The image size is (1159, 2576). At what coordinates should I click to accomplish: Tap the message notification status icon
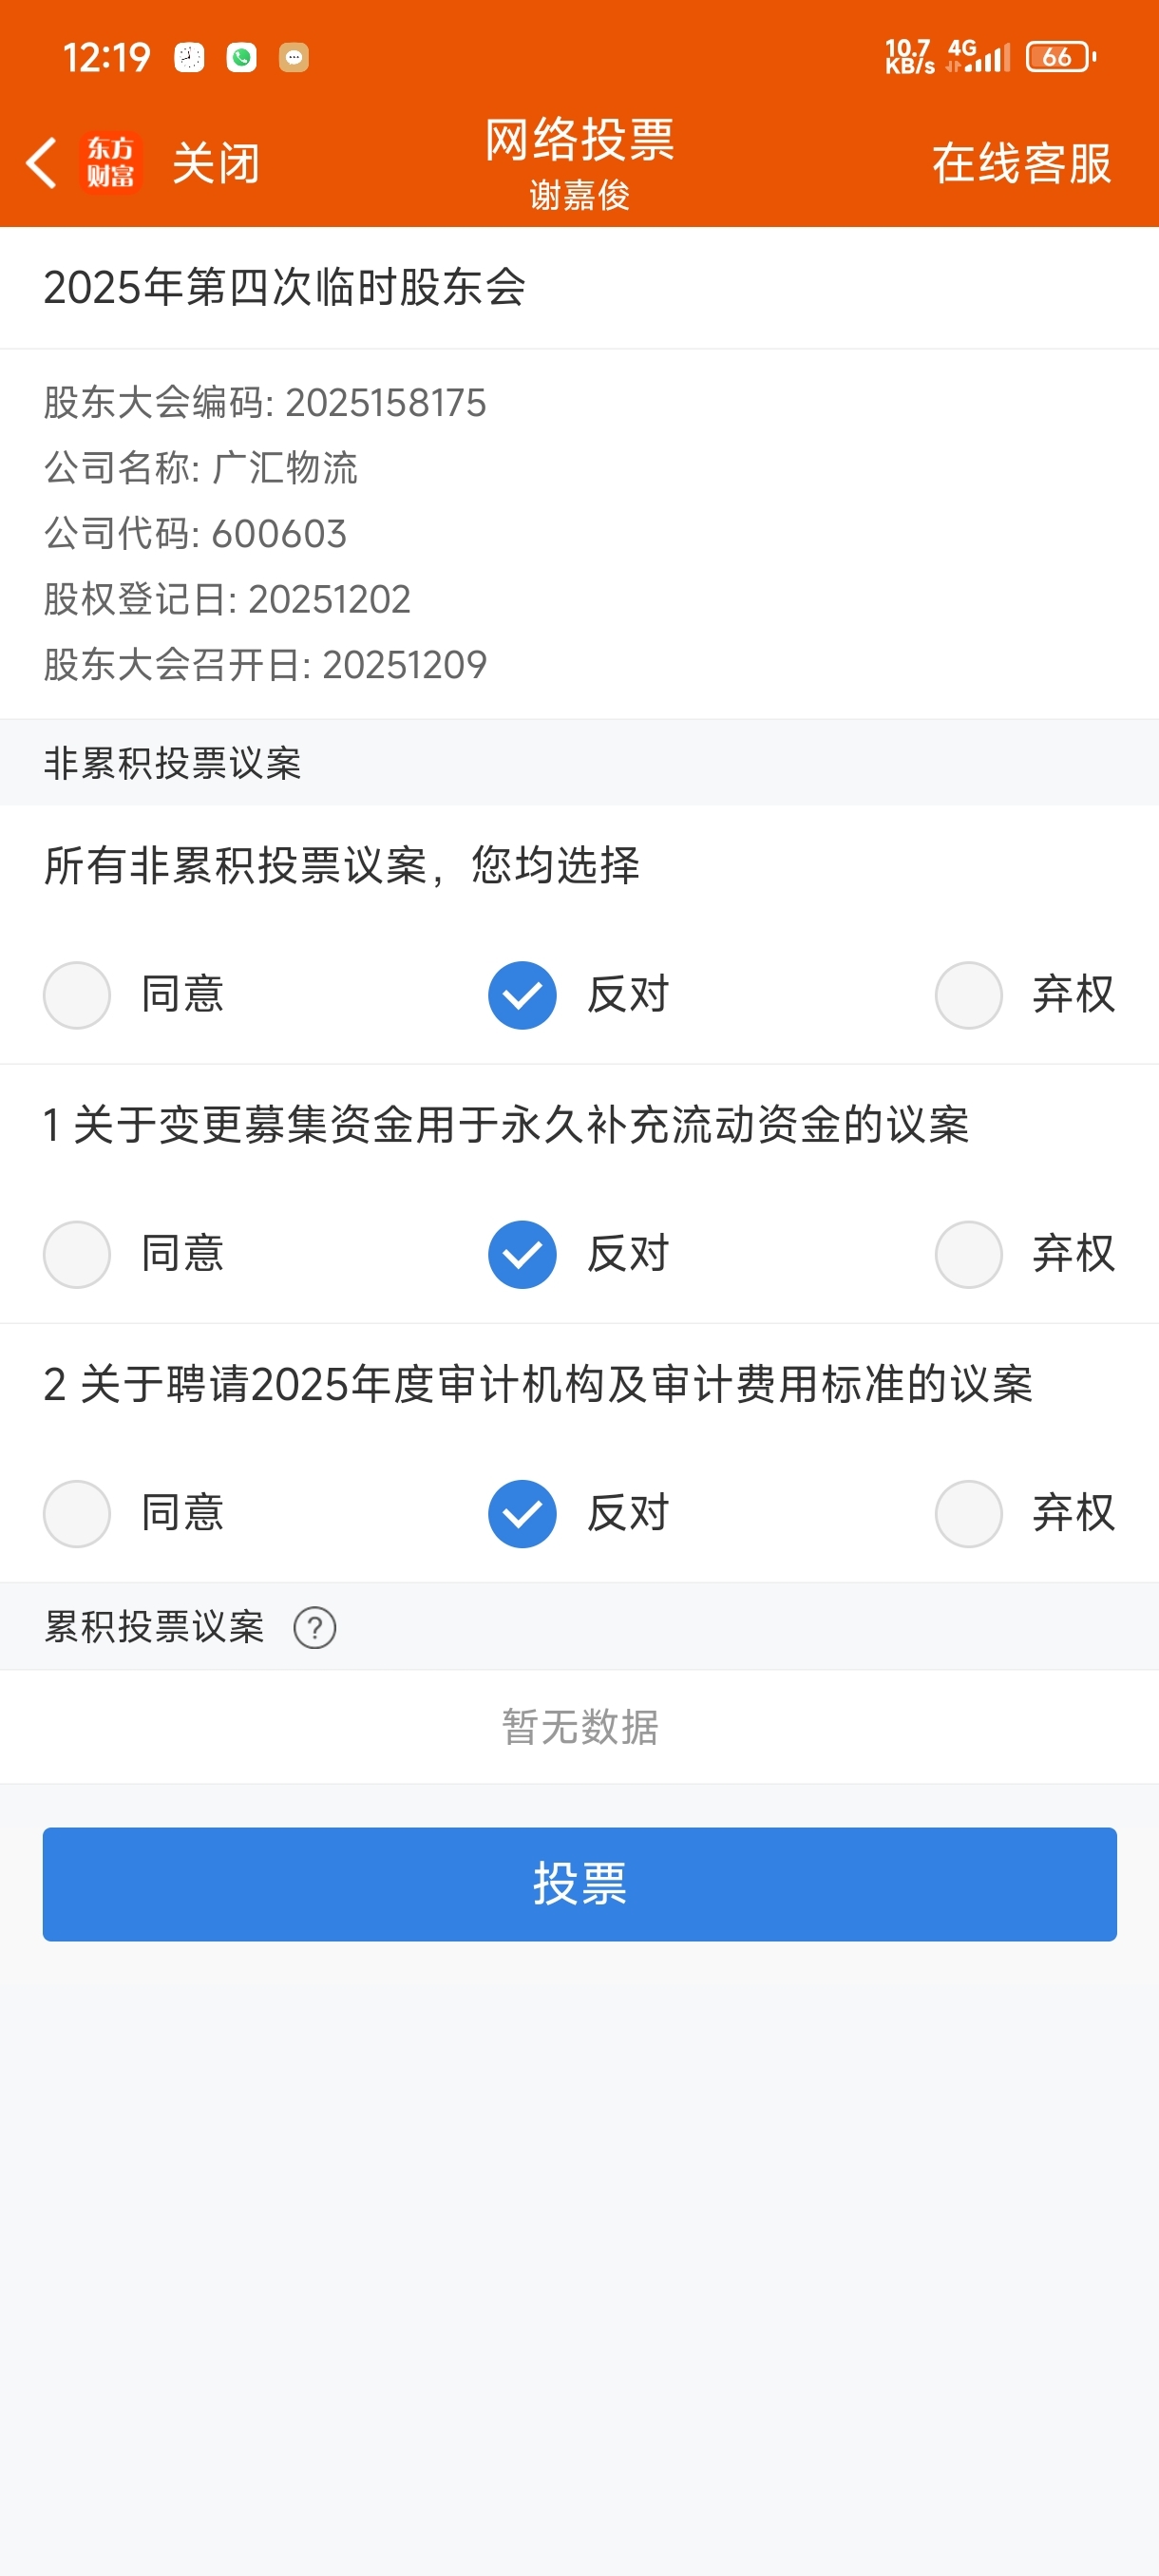point(294,58)
